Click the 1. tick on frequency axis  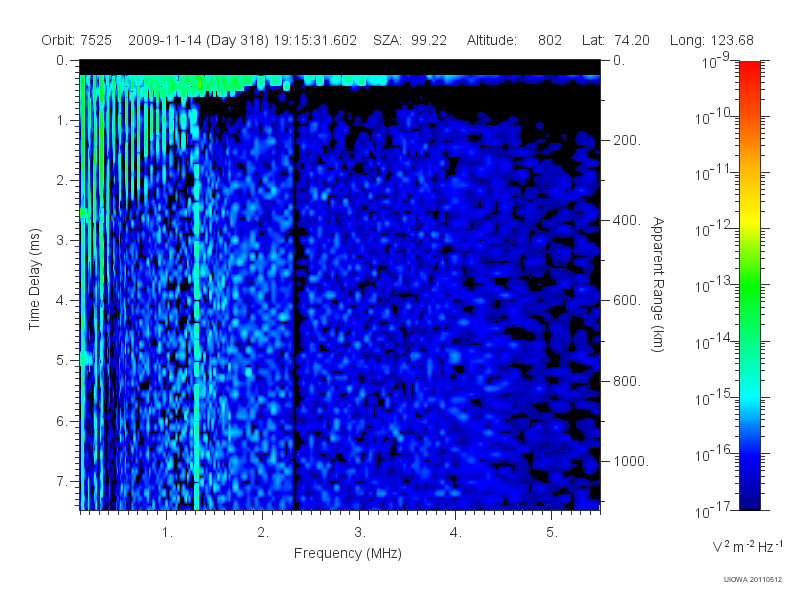click(167, 533)
